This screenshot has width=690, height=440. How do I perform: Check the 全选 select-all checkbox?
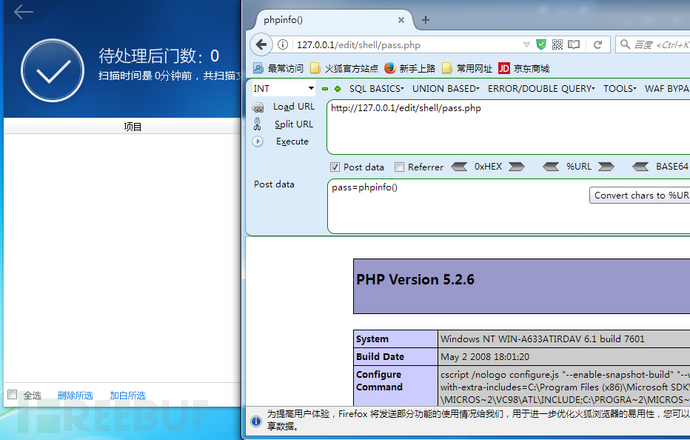click(x=12, y=394)
